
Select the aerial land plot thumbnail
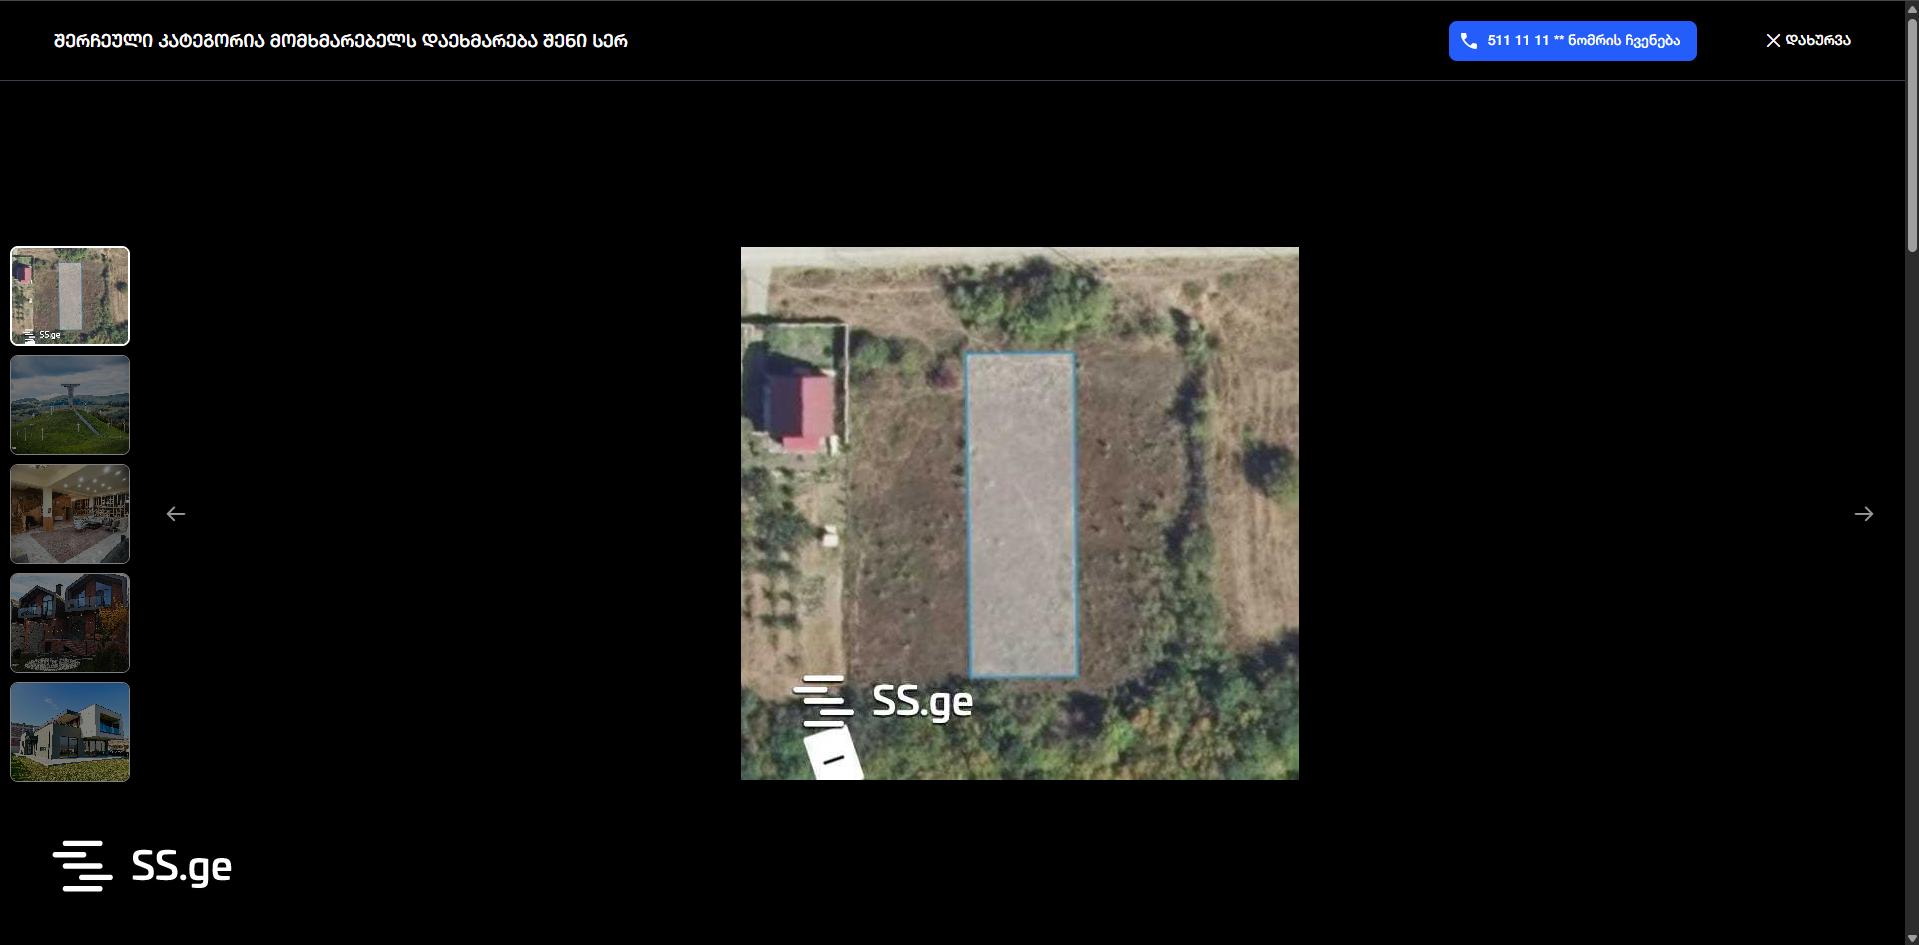pos(70,296)
